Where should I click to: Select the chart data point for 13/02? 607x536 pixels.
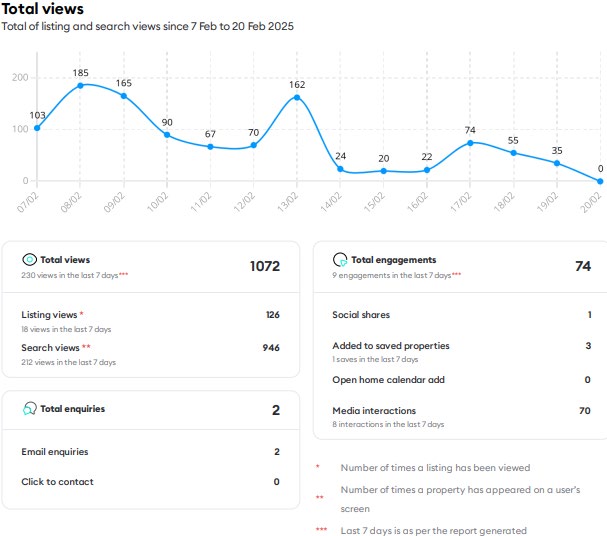click(x=297, y=97)
